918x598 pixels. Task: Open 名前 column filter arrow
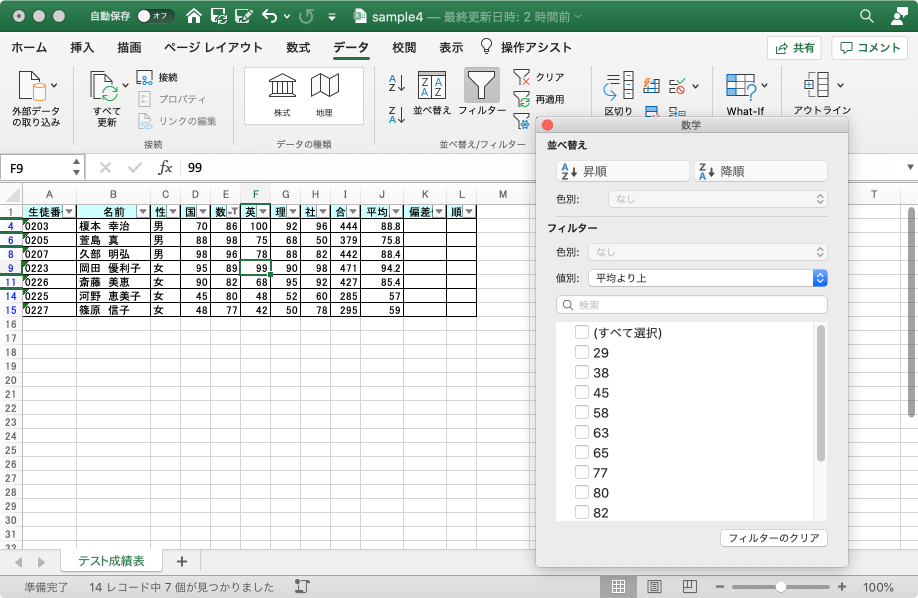pyautogui.click(x=143, y=211)
